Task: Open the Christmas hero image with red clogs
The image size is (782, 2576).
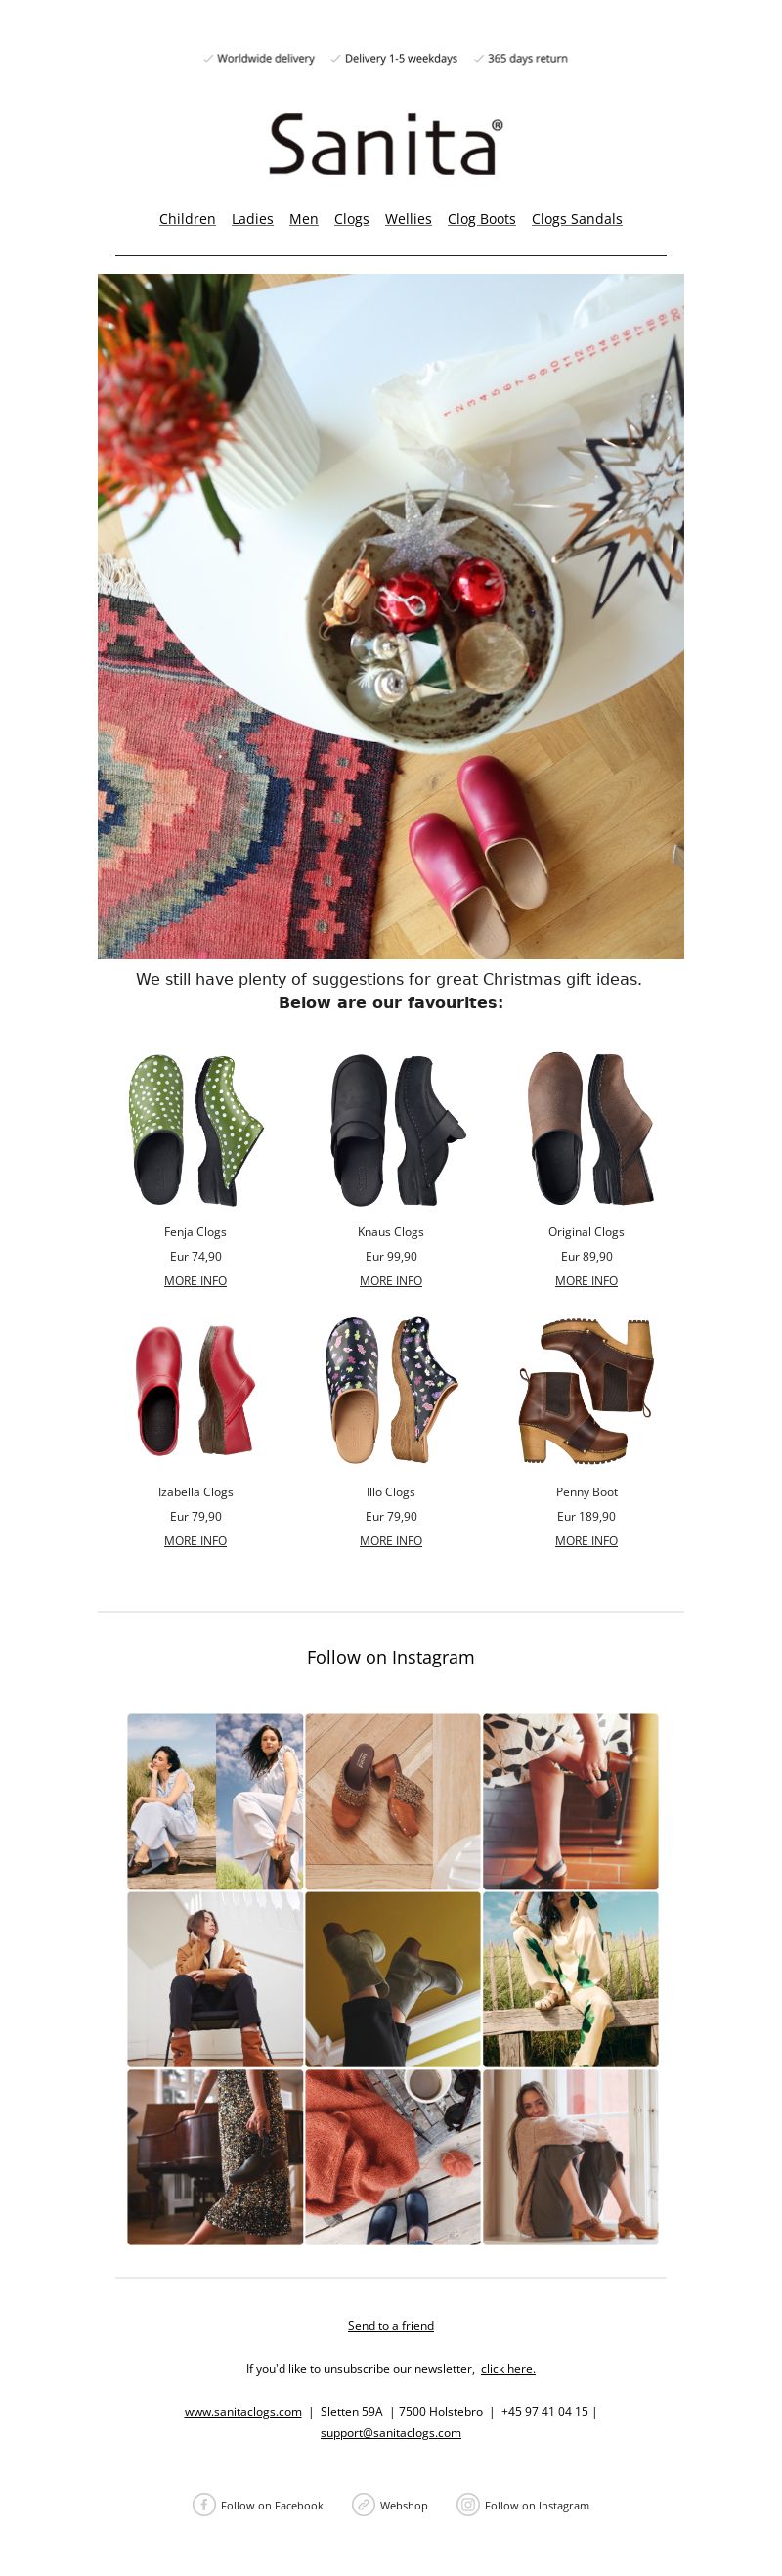Action: tap(391, 616)
